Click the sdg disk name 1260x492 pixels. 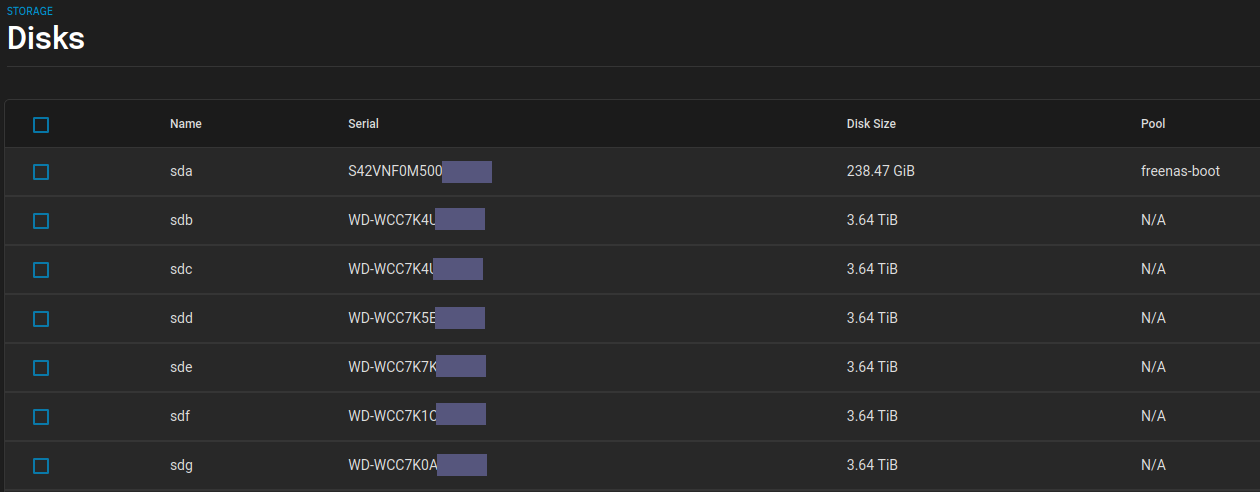(181, 465)
